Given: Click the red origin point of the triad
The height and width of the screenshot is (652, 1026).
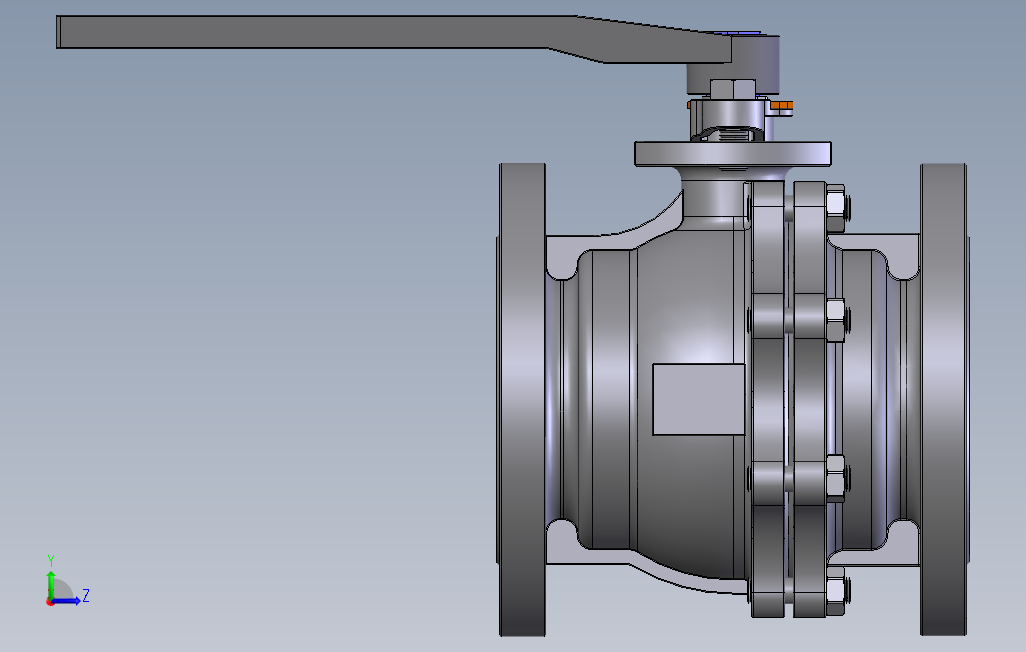Looking at the screenshot, I should (50, 602).
